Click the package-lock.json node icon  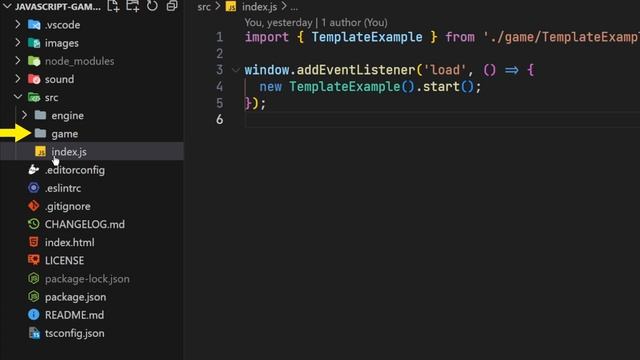pos(34,278)
